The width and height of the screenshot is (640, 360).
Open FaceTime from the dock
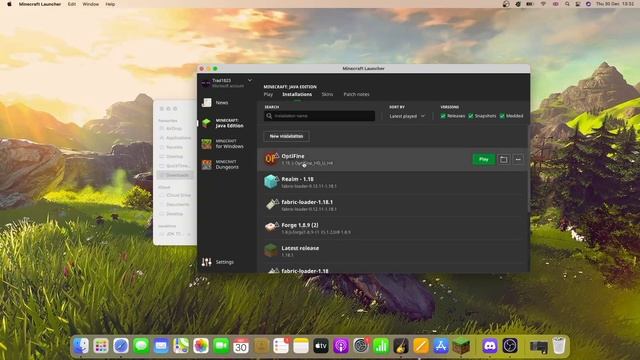[221, 346]
